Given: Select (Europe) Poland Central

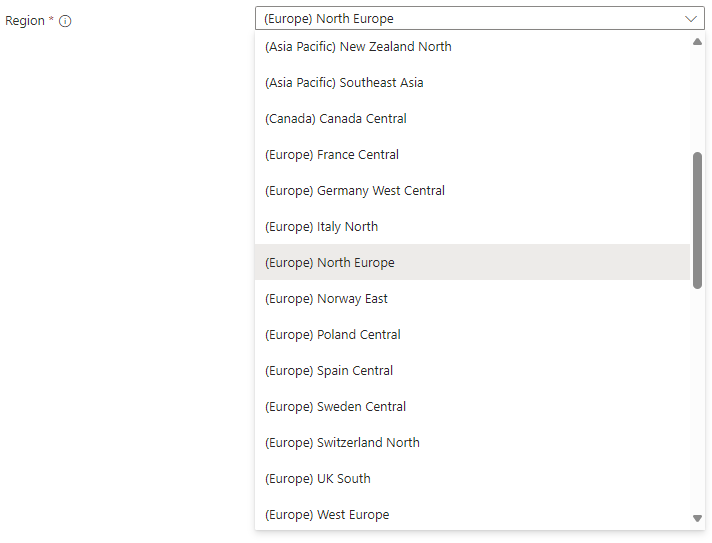Looking at the screenshot, I should coord(472,334).
